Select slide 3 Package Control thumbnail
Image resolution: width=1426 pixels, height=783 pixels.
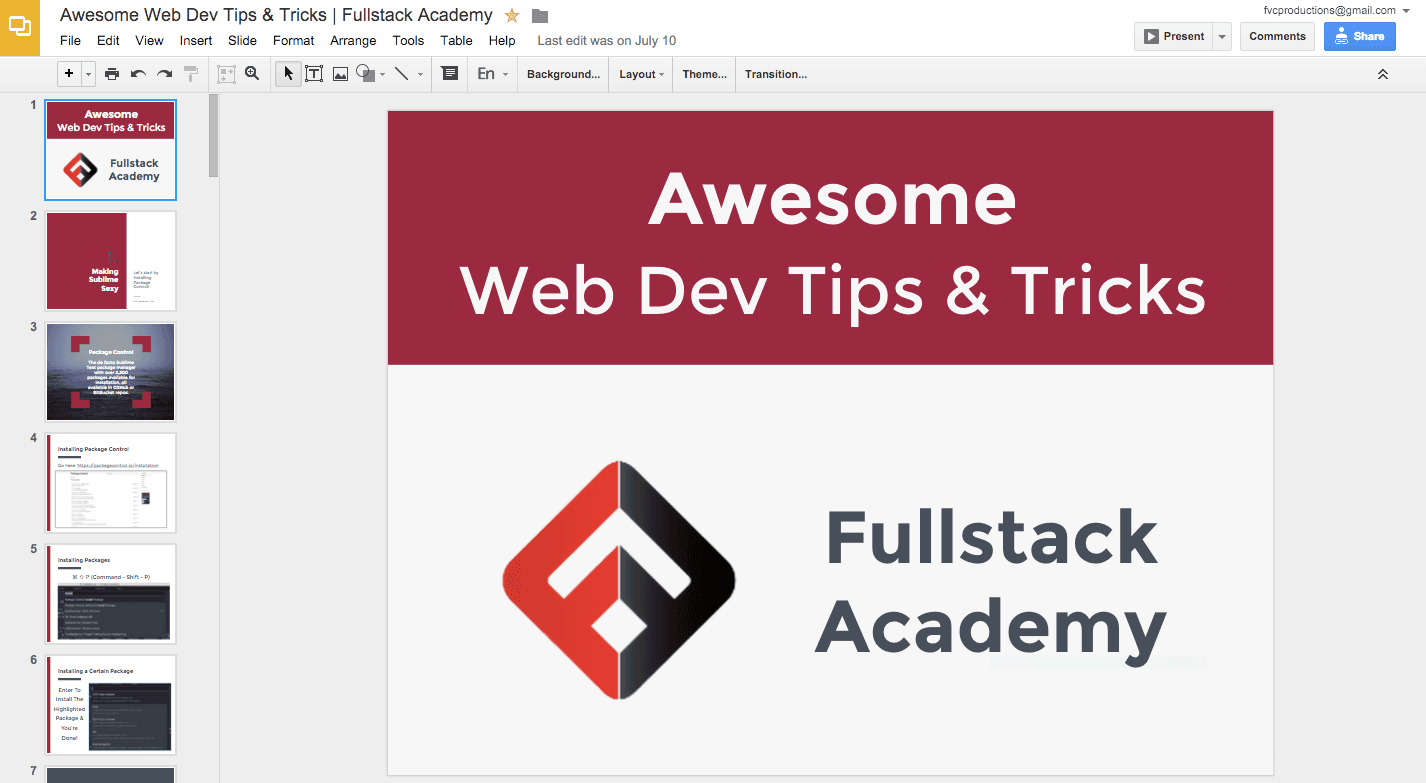pos(110,372)
